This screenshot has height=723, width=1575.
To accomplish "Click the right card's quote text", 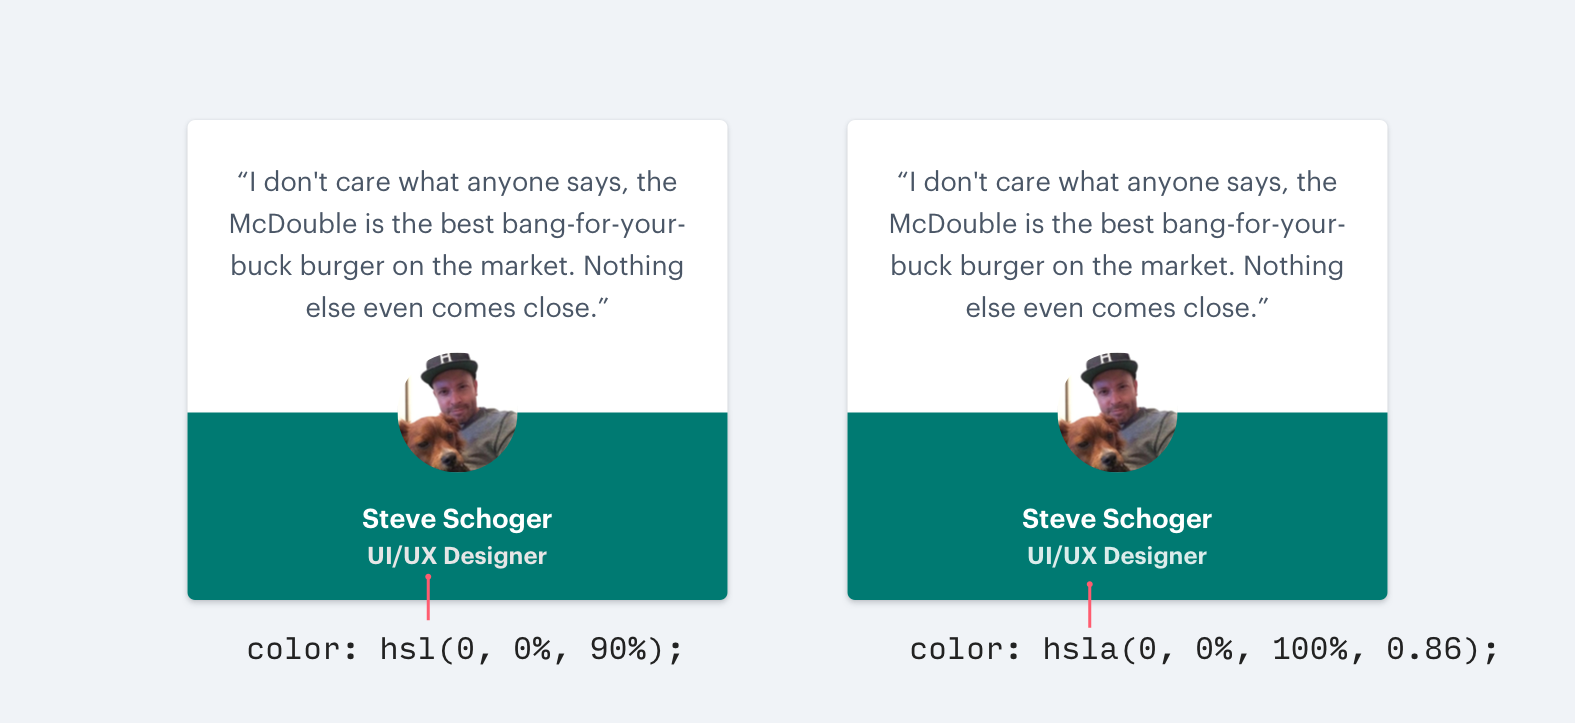I will click(1117, 245).
